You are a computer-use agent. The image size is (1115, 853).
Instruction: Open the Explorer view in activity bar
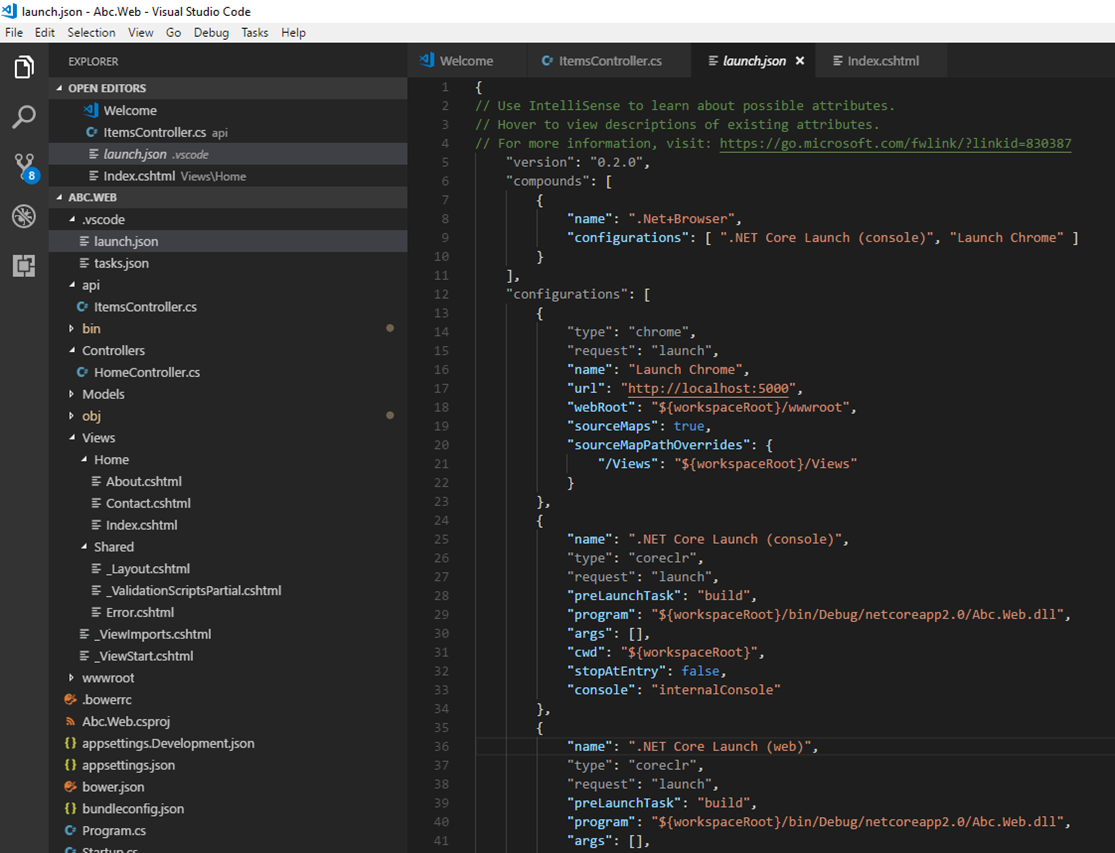pos(24,68)
